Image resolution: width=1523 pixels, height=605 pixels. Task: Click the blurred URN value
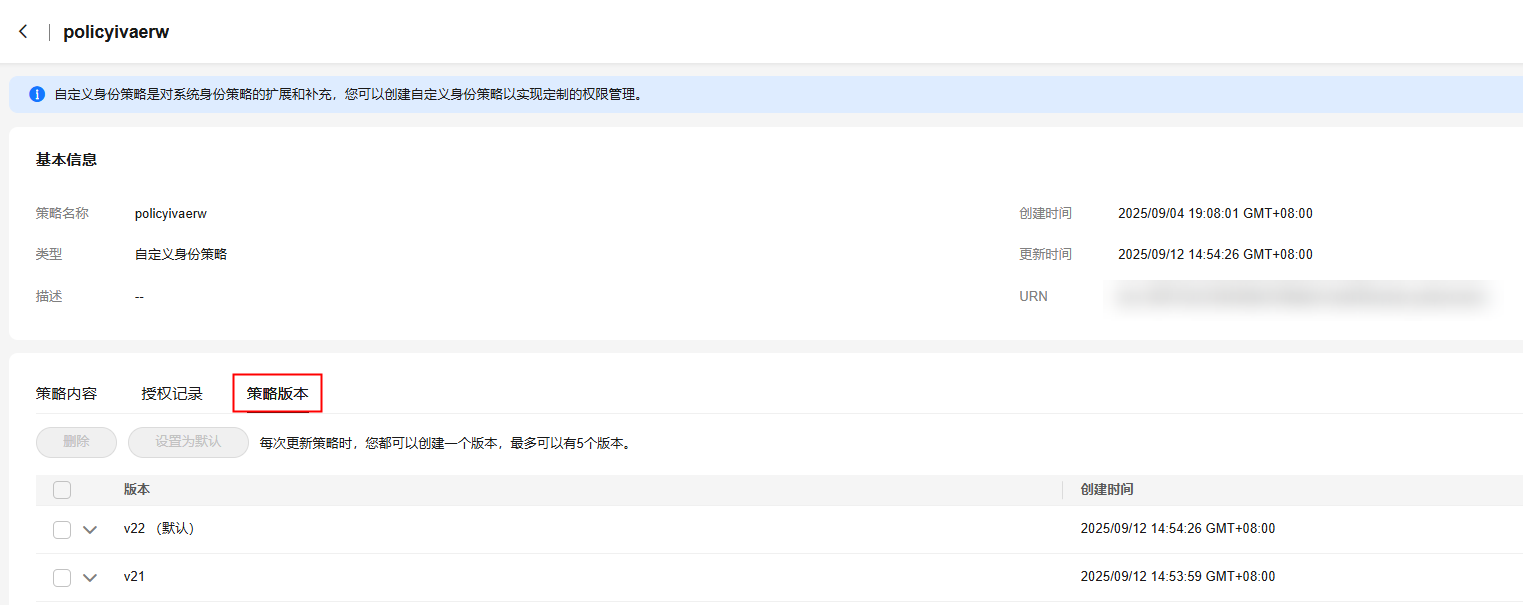point(1300,296)
